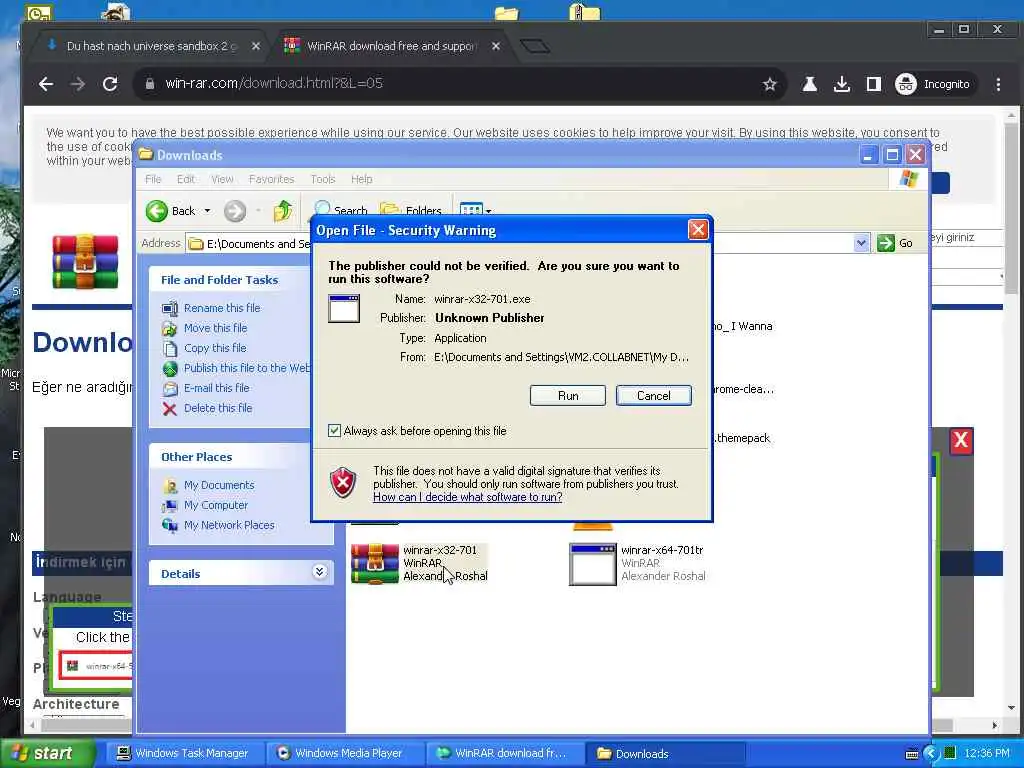
Task: Open the Tools menu in Downloads window
Action: click(x=323, y=179)
